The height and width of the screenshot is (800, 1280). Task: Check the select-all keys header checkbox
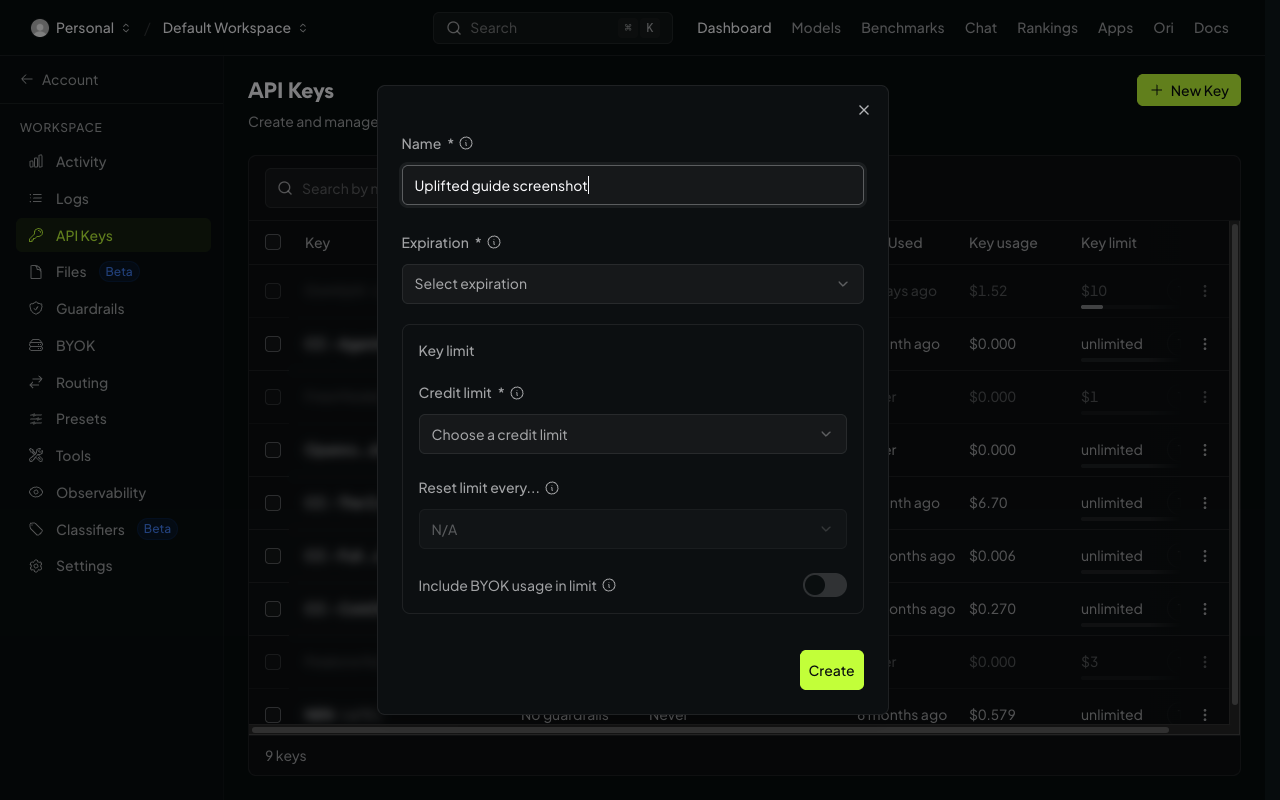(x=273, y=242)
